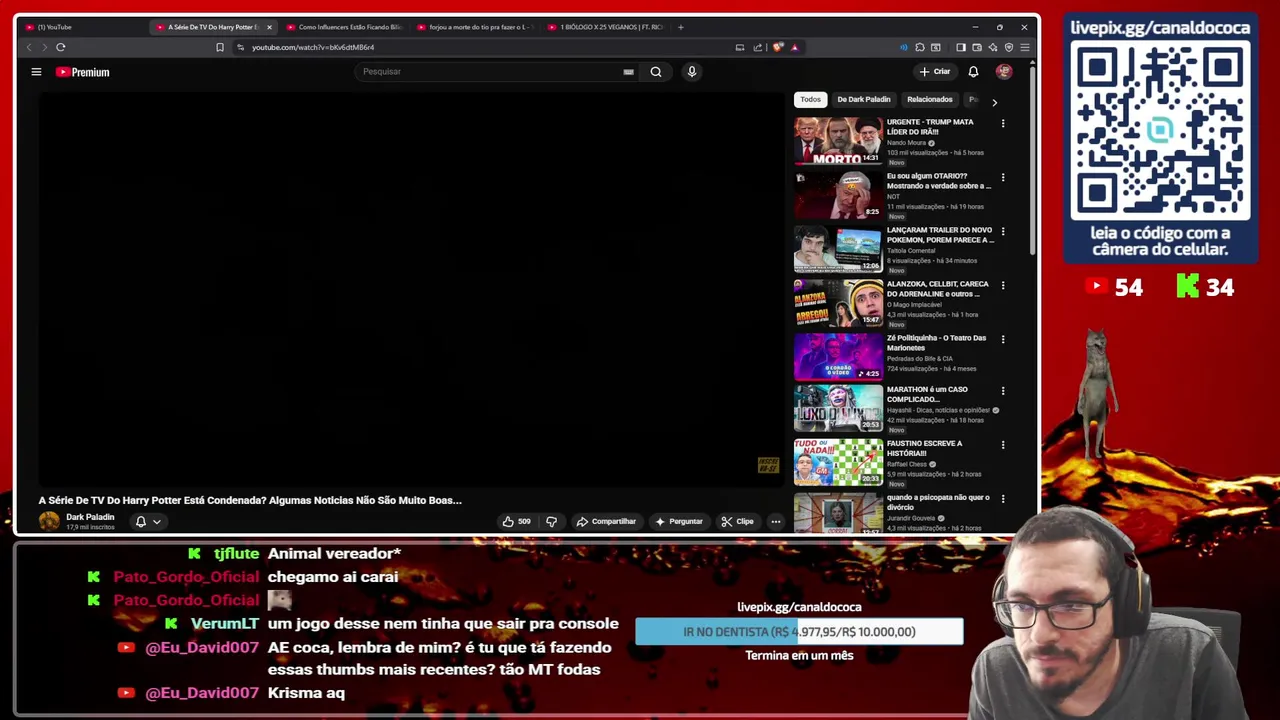Open the Criar button
The width and height of the screenshot is (1280, 720).
[x=935, y=72]
